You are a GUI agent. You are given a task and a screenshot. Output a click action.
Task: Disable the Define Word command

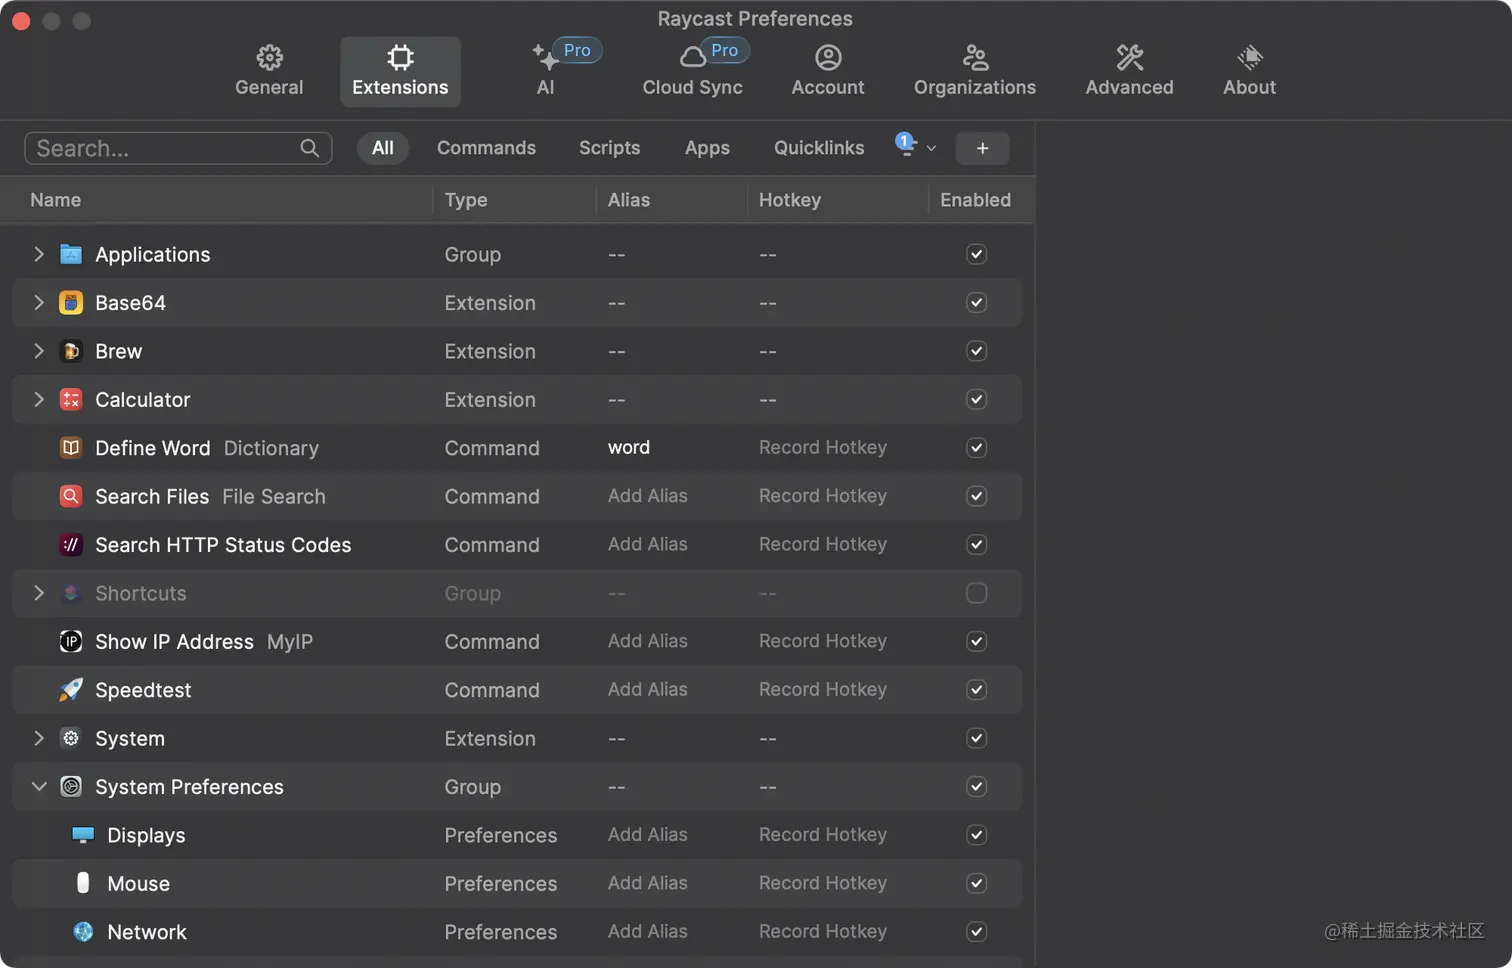pos(977,447)
